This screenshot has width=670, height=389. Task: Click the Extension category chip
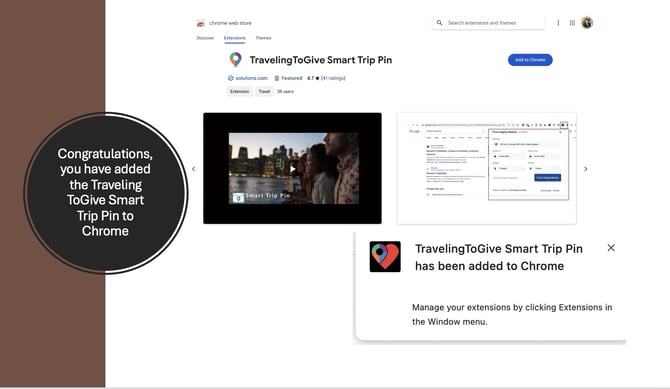click(239, 91)
